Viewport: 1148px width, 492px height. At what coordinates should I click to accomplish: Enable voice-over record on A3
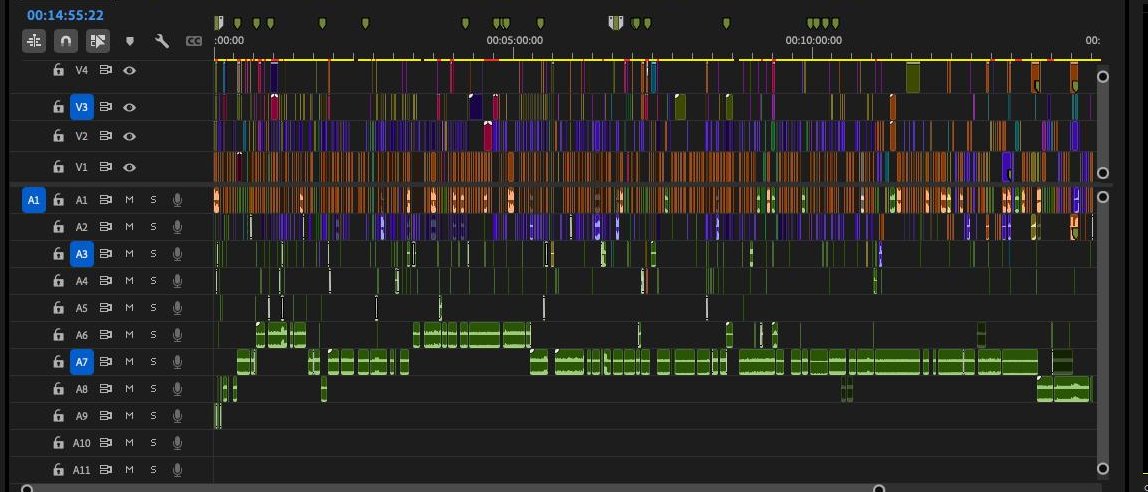point(177,254)
